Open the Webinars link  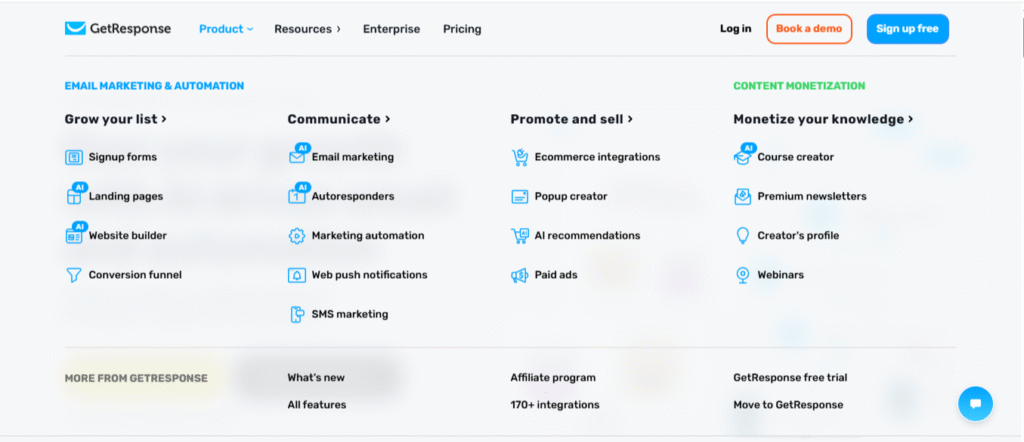[x=780, y=275]
